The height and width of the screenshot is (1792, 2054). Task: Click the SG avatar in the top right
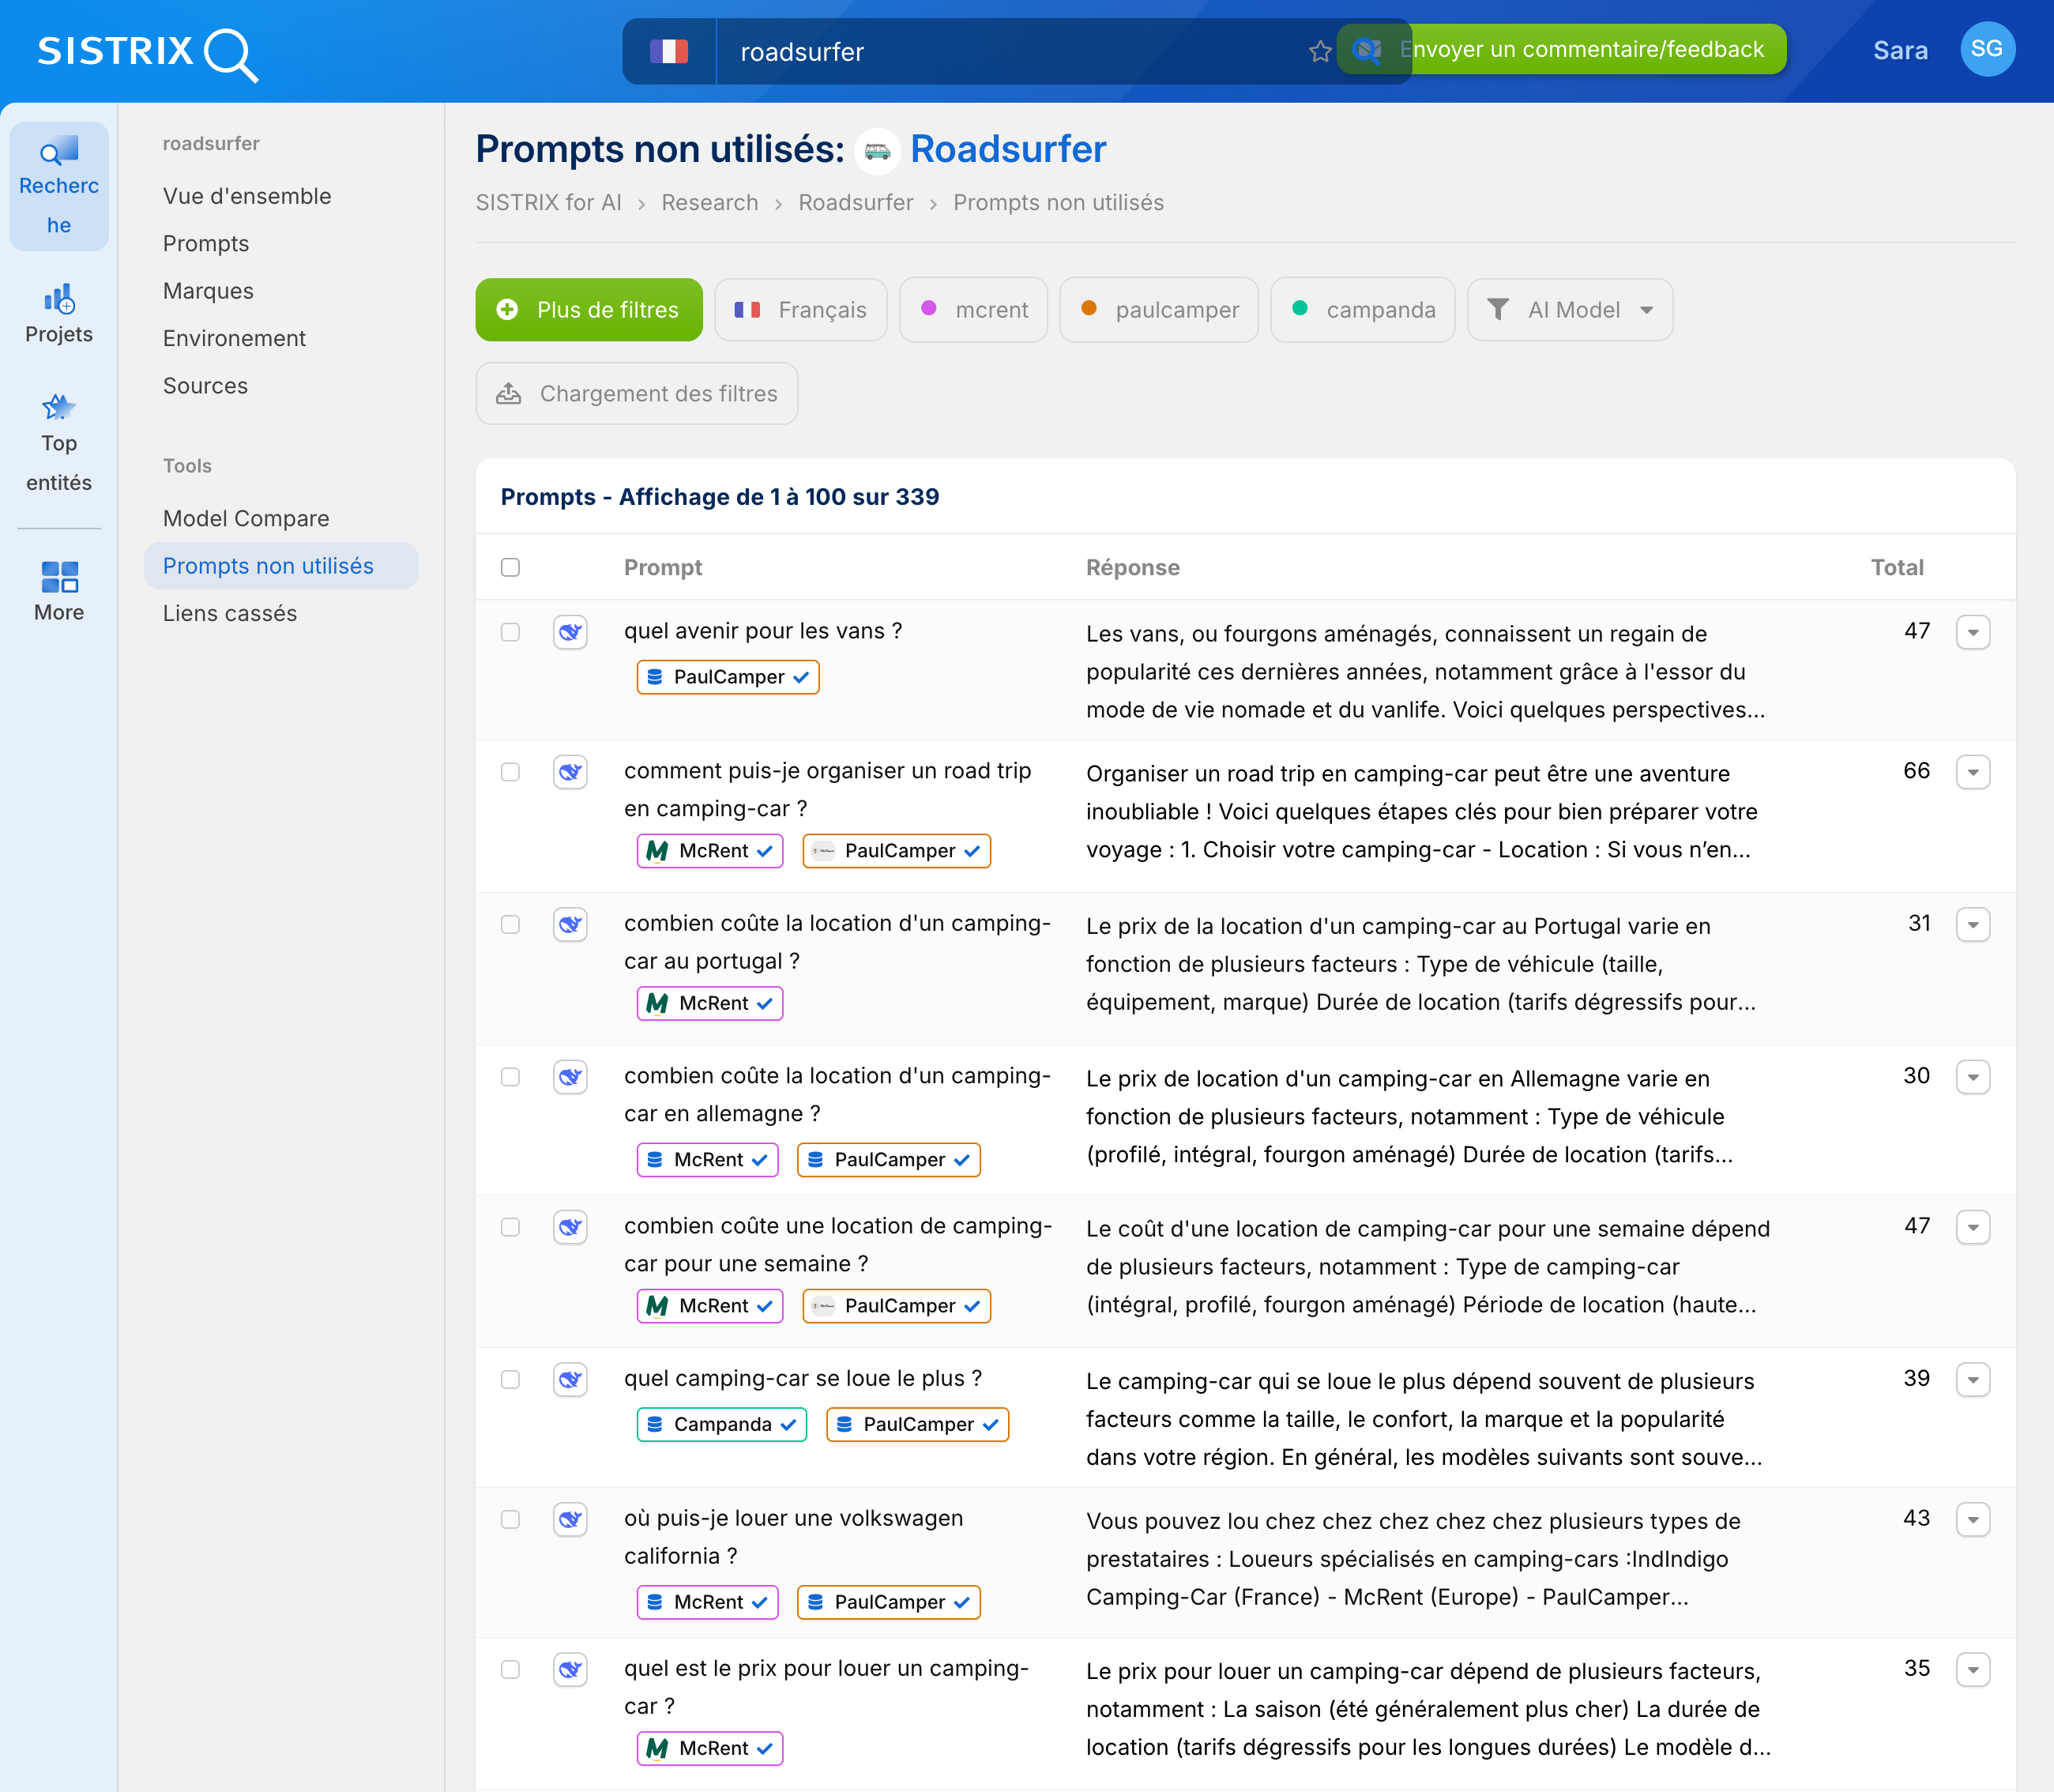pyautogui.click(x=1988, y=48)
